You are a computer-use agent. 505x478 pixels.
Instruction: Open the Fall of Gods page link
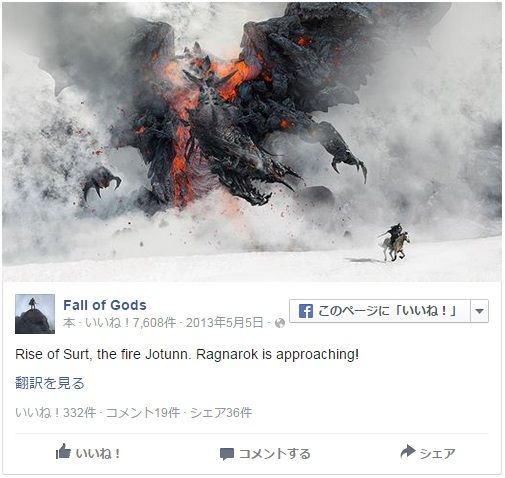[105, 305]
